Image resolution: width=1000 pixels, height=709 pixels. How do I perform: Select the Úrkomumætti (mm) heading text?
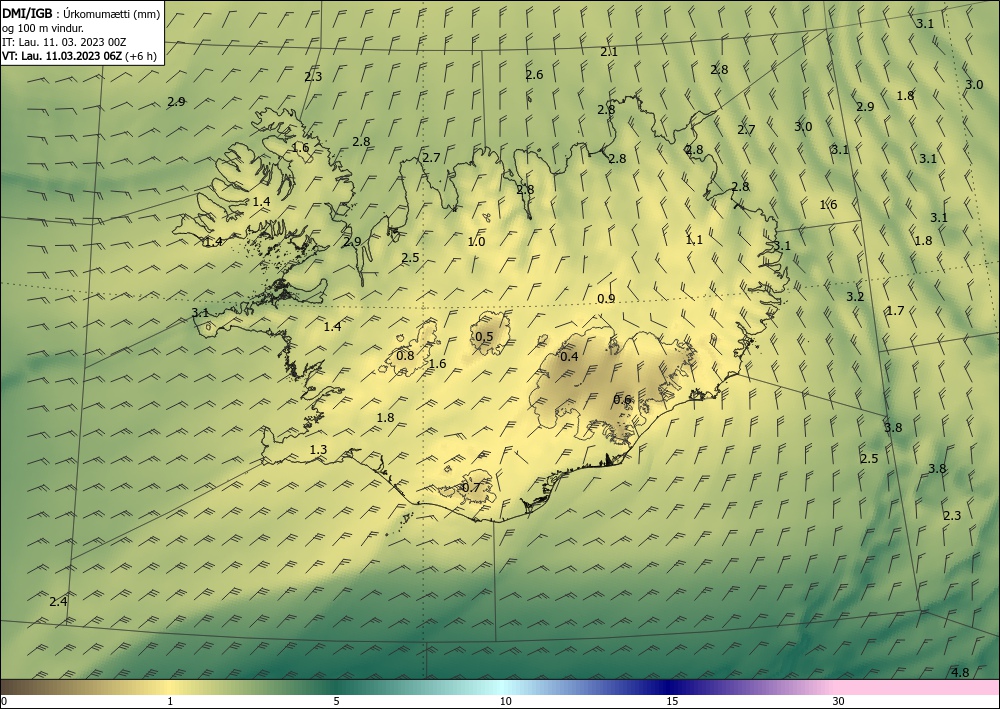112,15
